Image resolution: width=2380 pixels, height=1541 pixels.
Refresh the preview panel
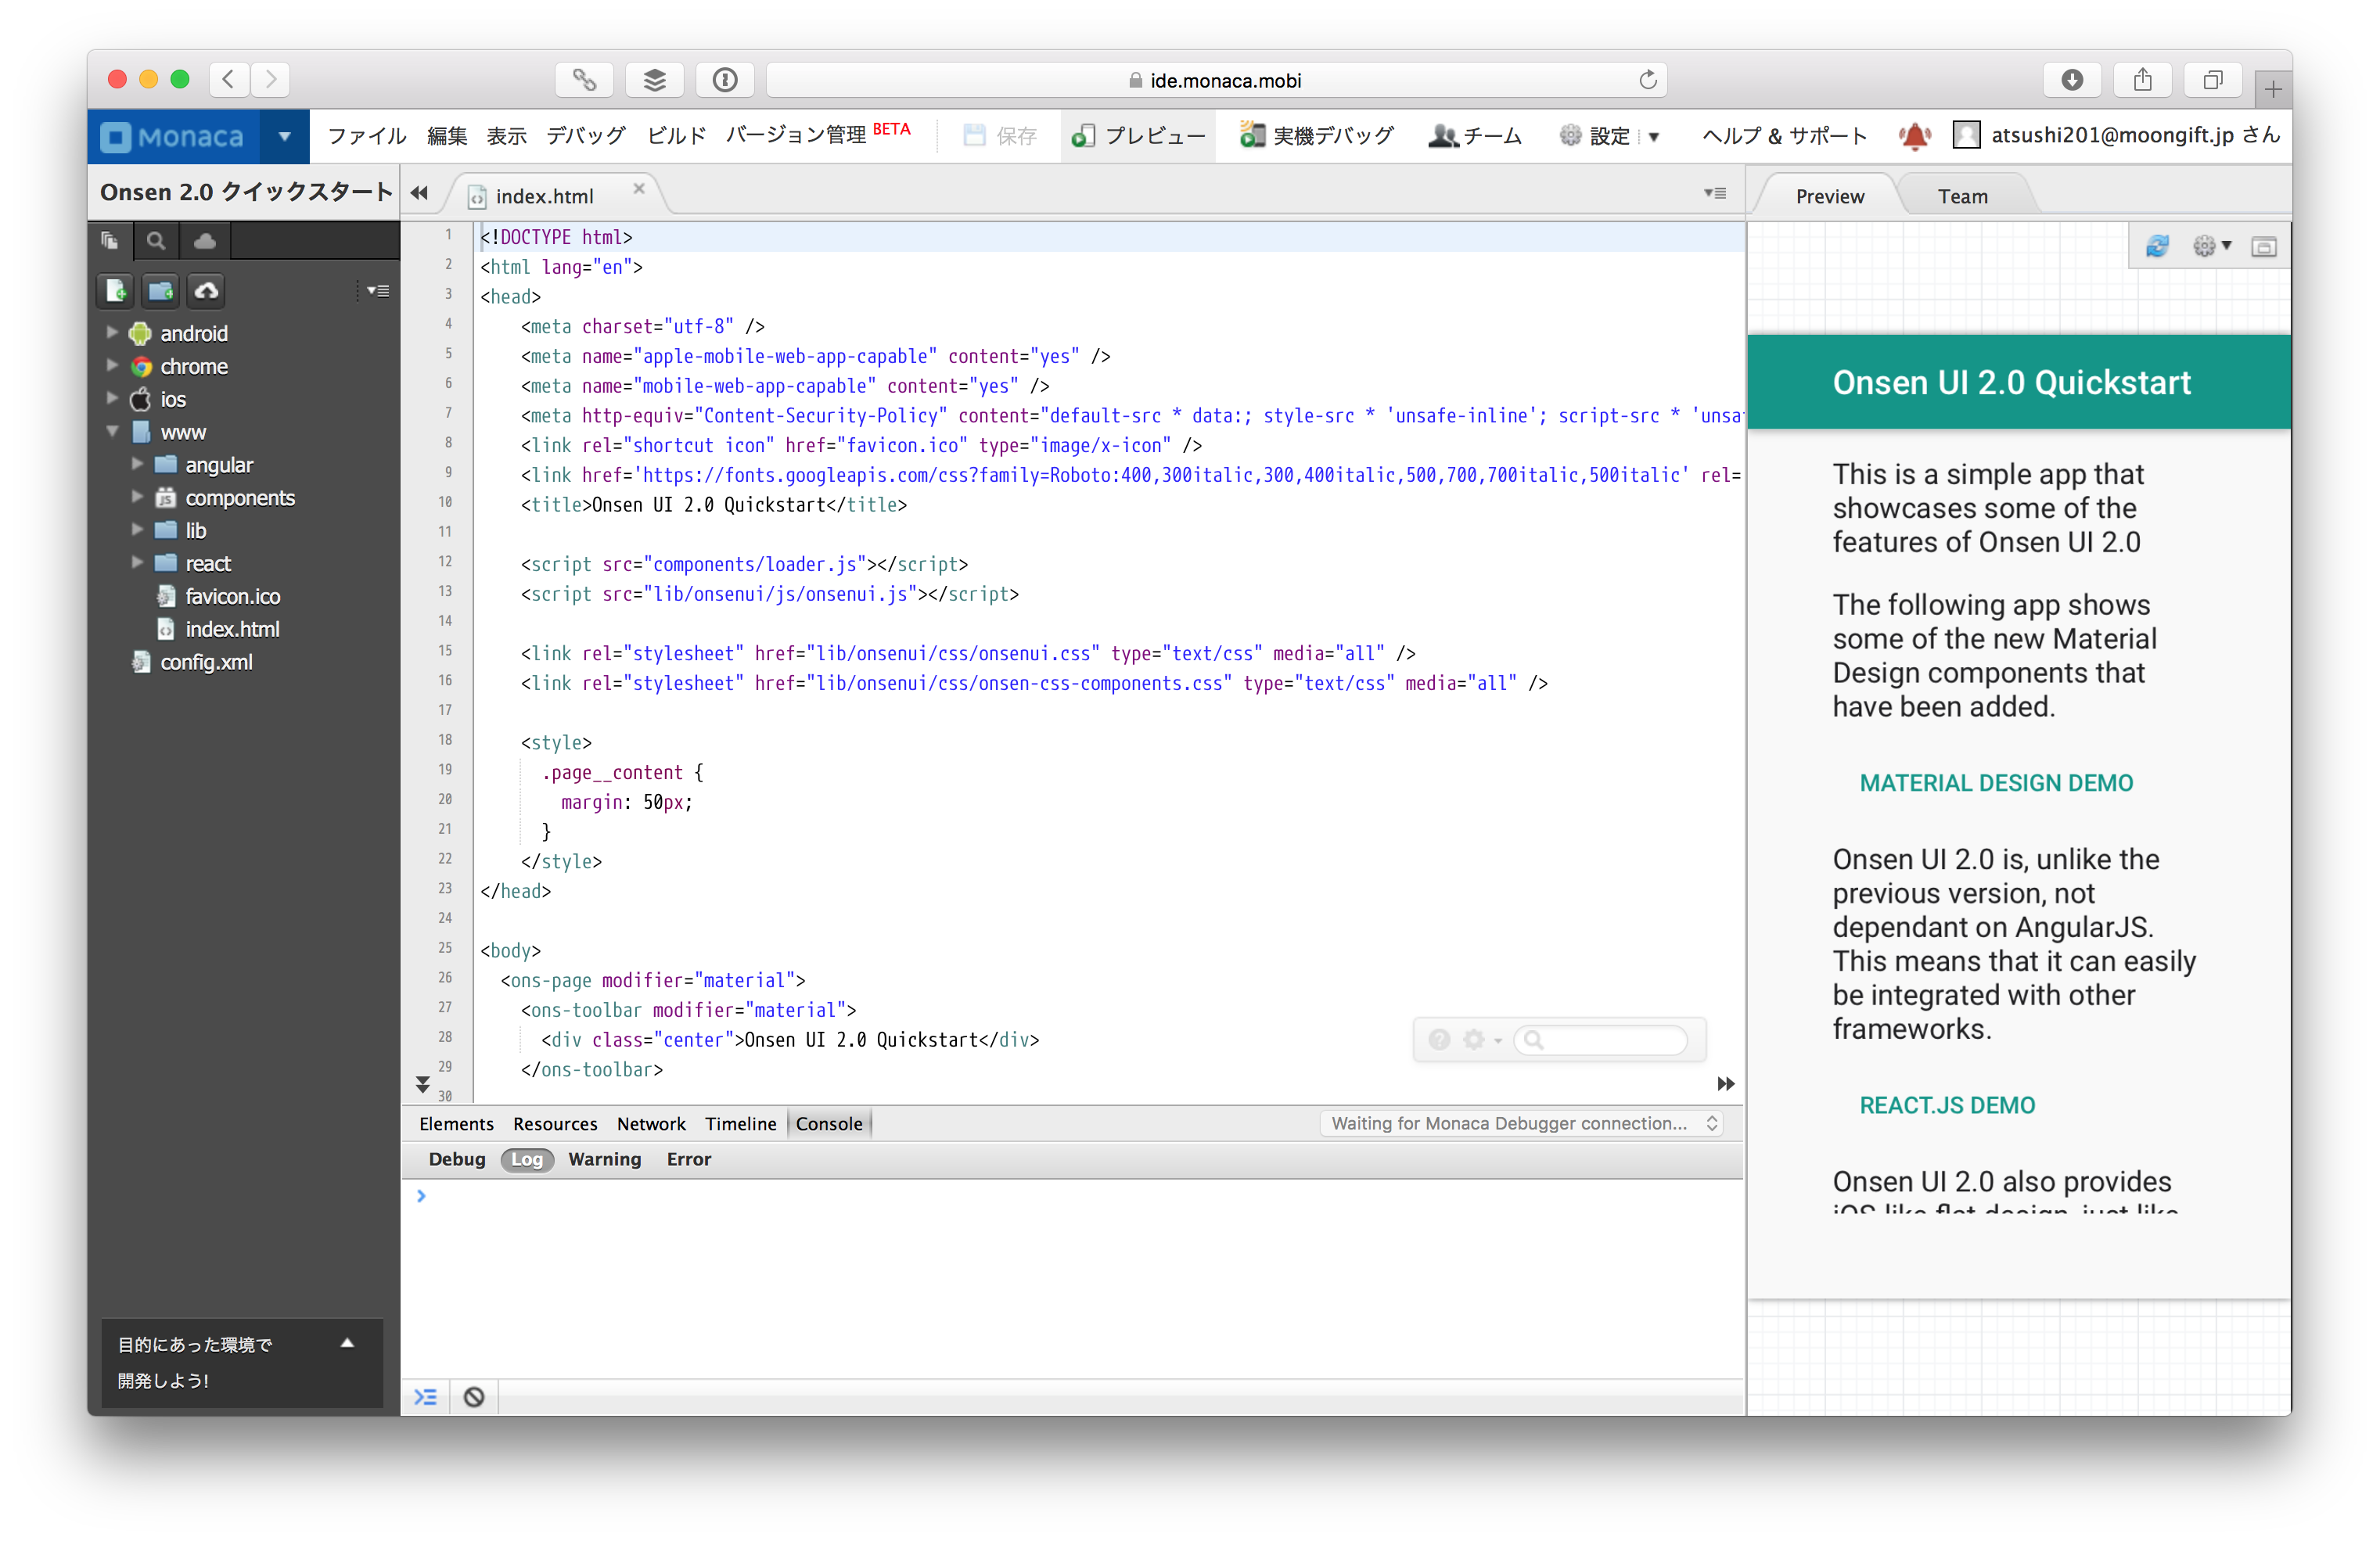(x=2157, y=246)
